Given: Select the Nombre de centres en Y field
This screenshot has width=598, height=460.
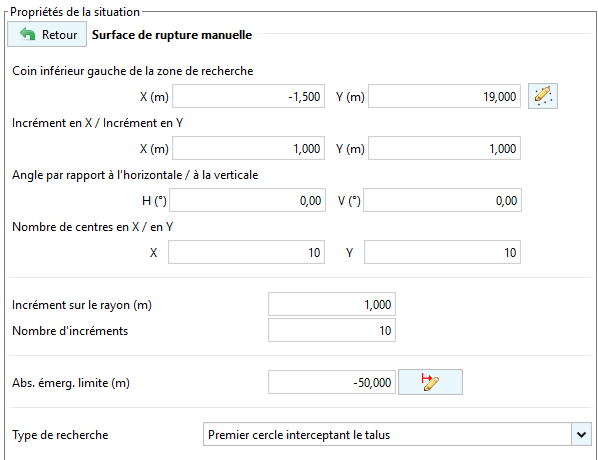Looking at the screenshot, I should coord(442,252).
